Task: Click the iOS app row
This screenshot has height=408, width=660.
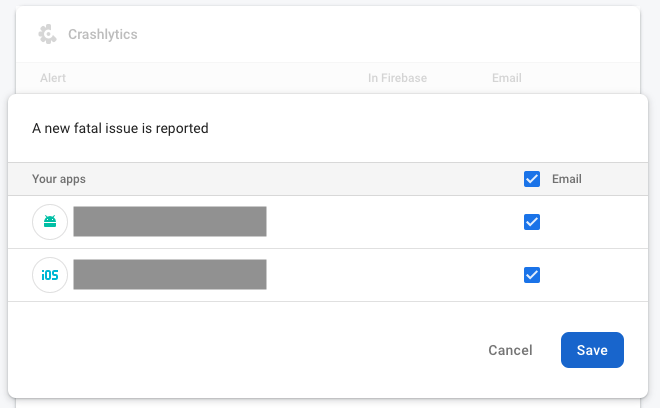Action: click(x=328, y=275)
